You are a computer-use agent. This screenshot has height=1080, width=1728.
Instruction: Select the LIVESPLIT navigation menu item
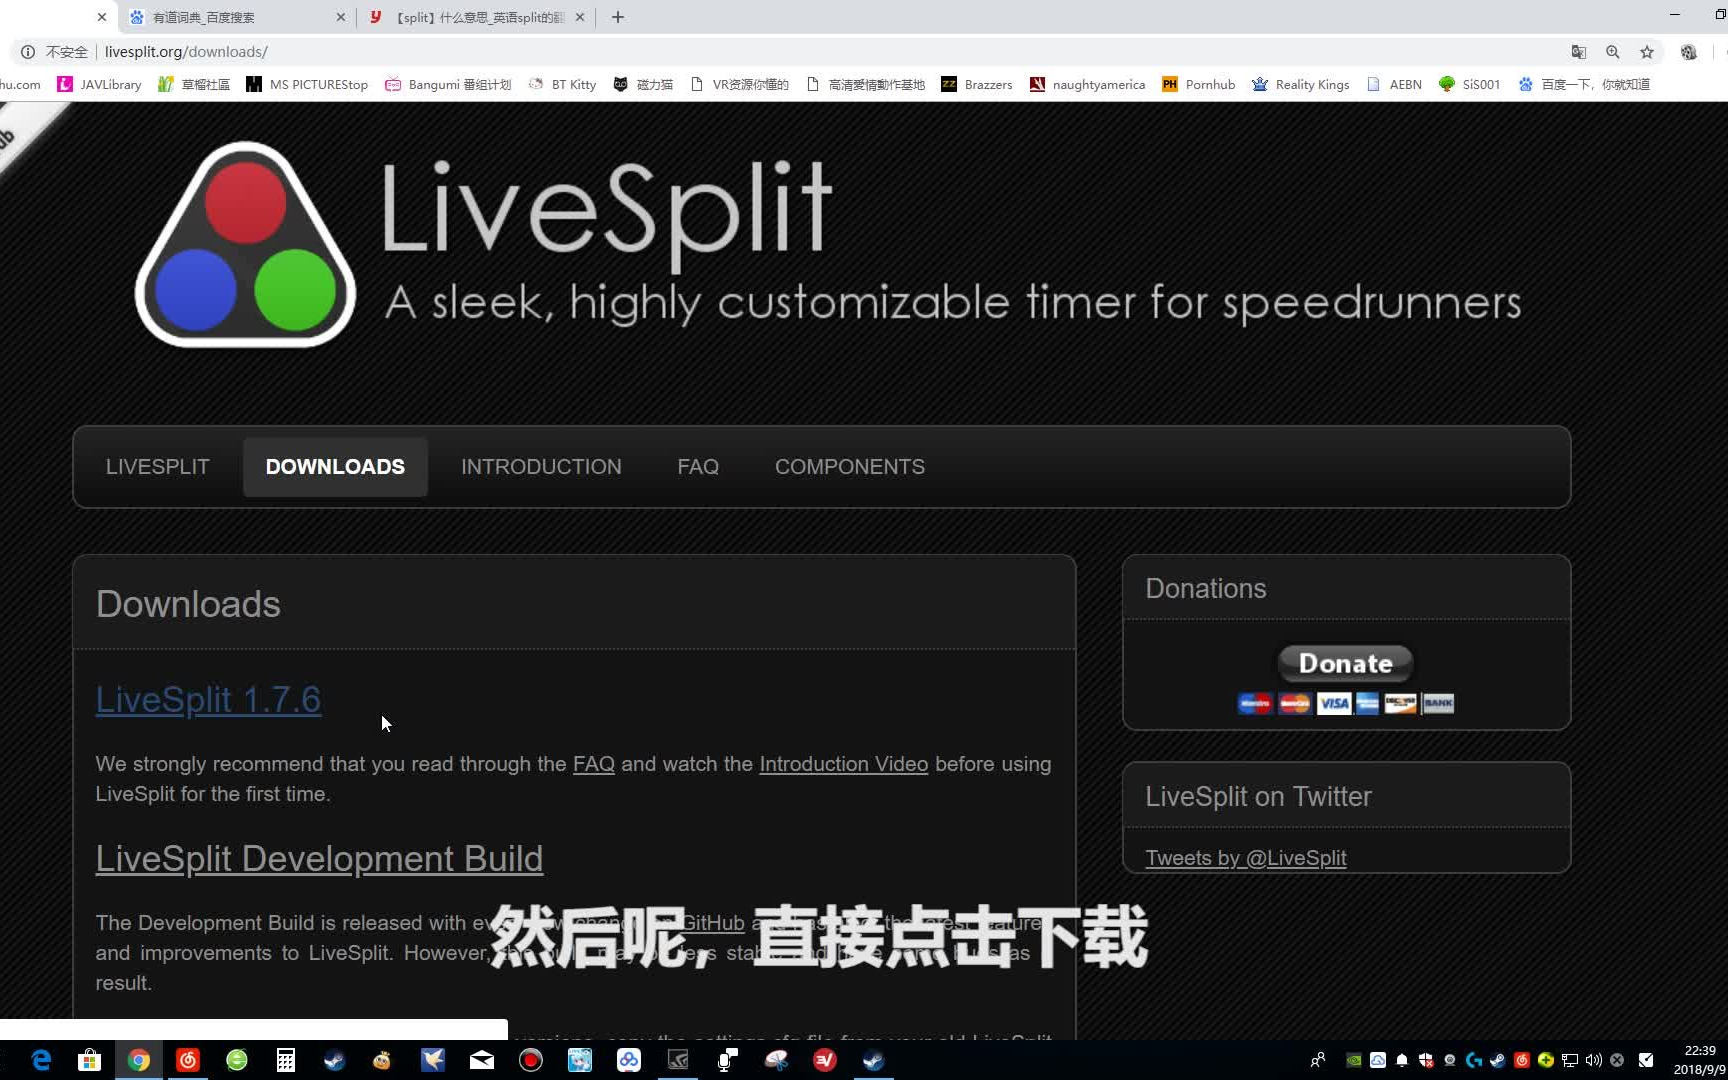click(157, 466)
